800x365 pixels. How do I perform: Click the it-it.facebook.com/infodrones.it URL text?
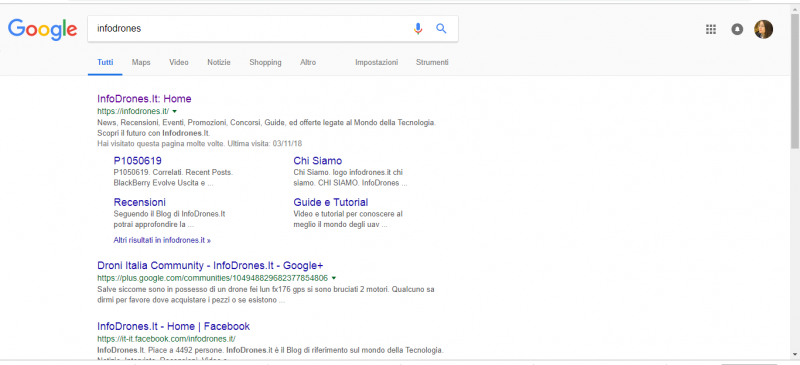coord(166,338)
